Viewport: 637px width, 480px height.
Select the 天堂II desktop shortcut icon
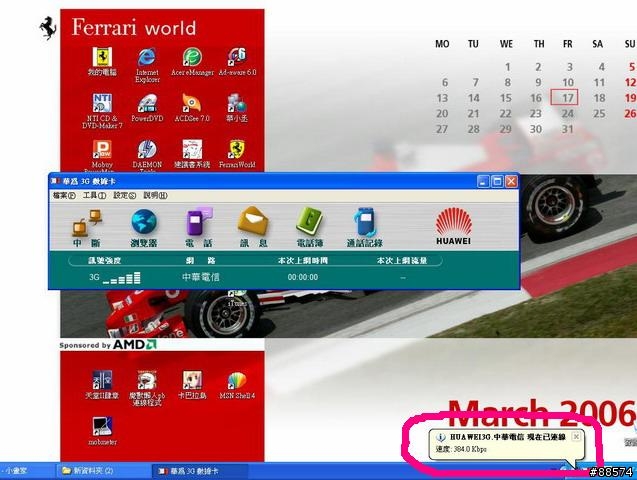[x=102, y=385]
